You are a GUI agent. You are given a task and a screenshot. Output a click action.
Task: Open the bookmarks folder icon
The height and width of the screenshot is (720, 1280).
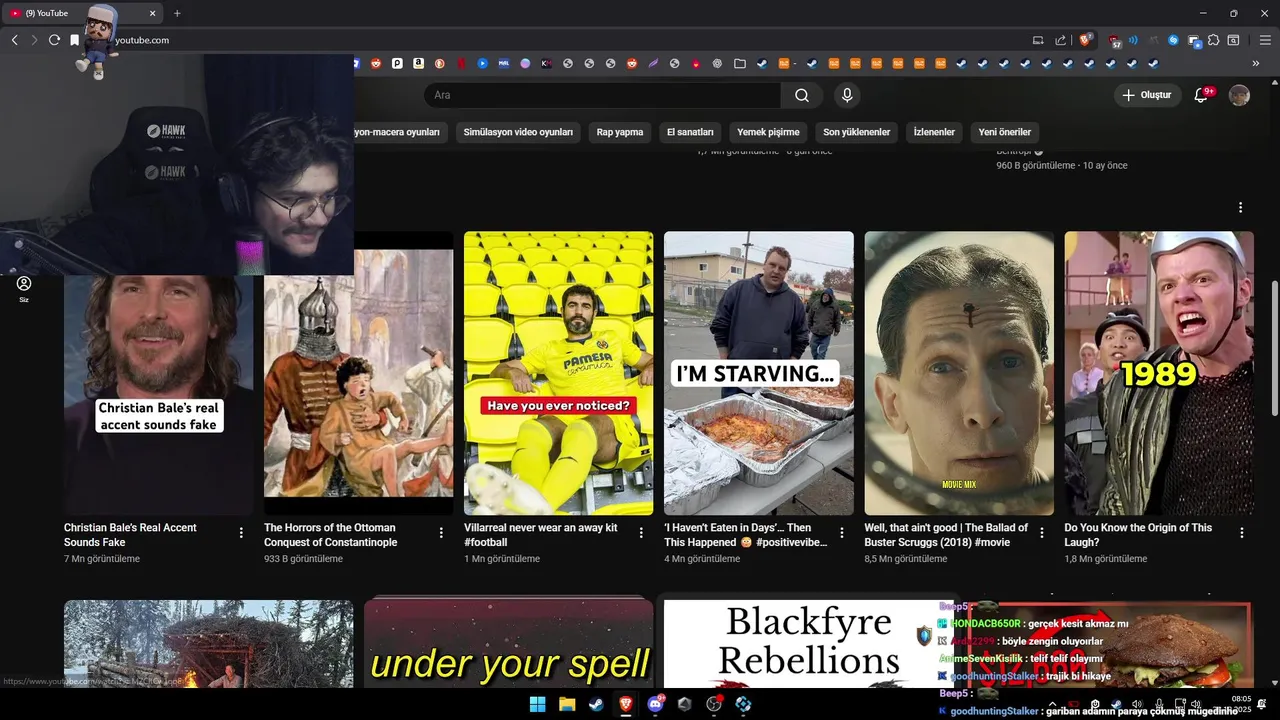click(x=740, y=63)
